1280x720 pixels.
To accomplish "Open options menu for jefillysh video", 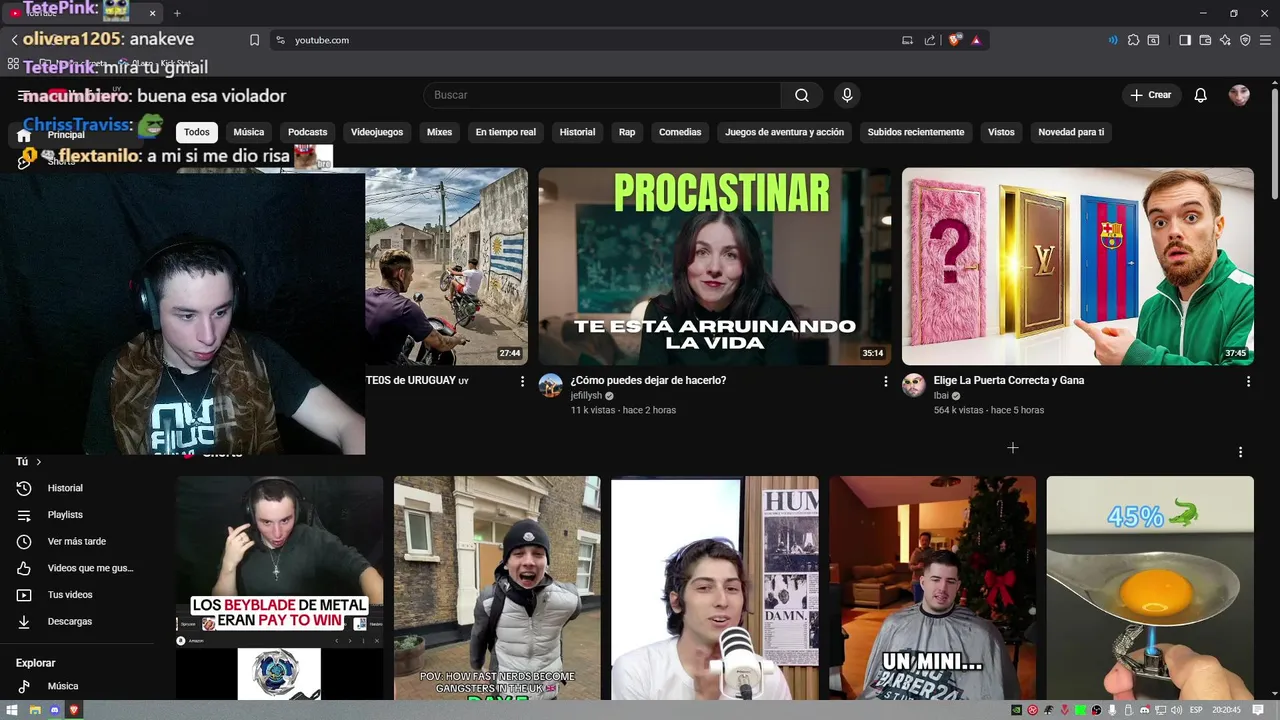I will pyautogui.click(x=885, y=381).
